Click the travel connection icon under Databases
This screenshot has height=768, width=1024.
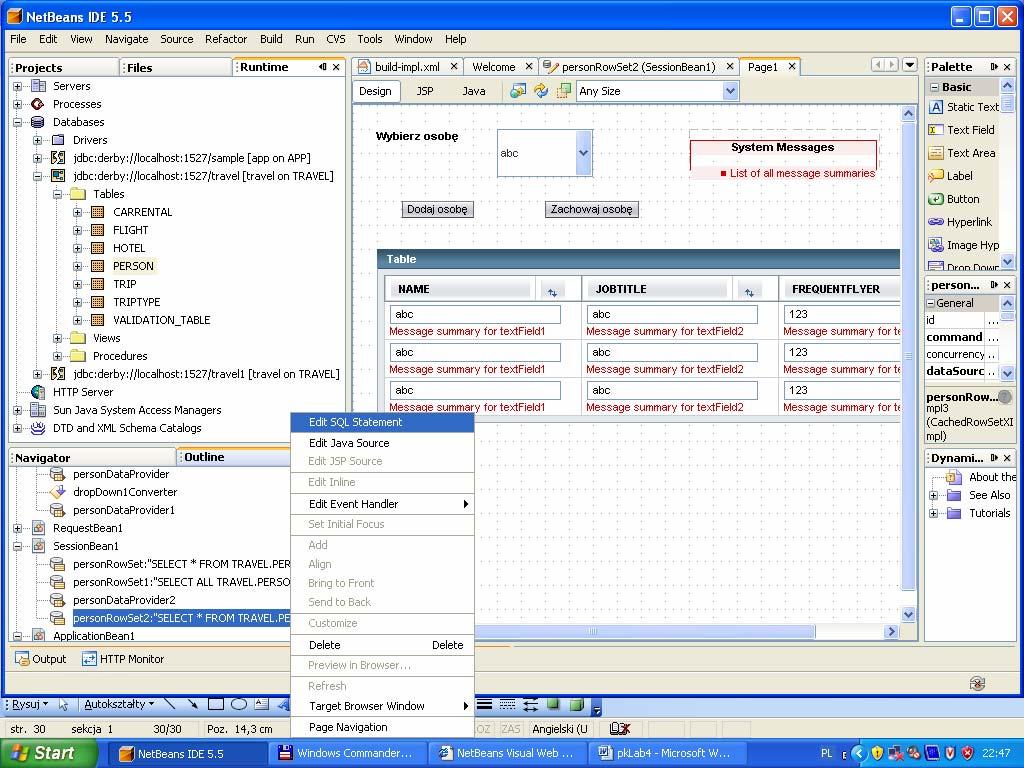coord(58,176)
